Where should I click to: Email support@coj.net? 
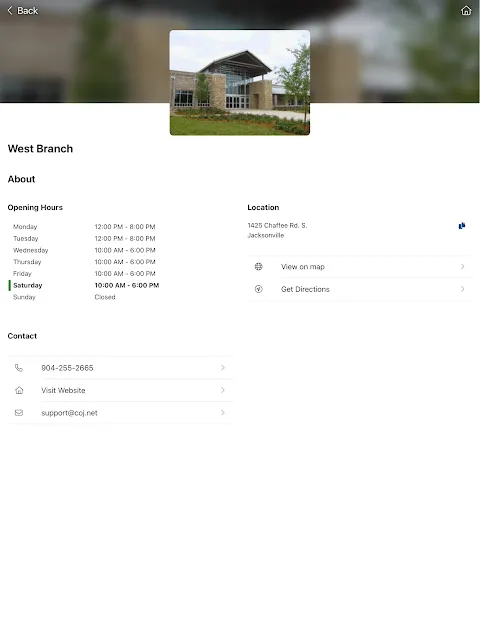click(69, 413)
